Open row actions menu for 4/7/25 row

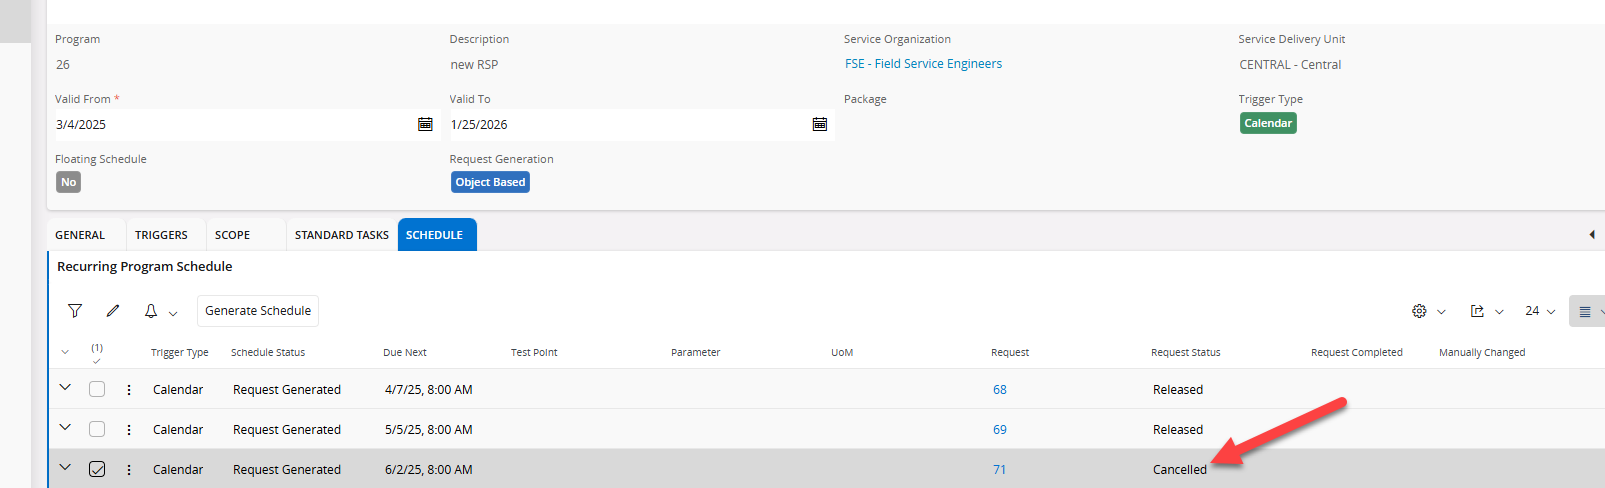click(129, 390)
